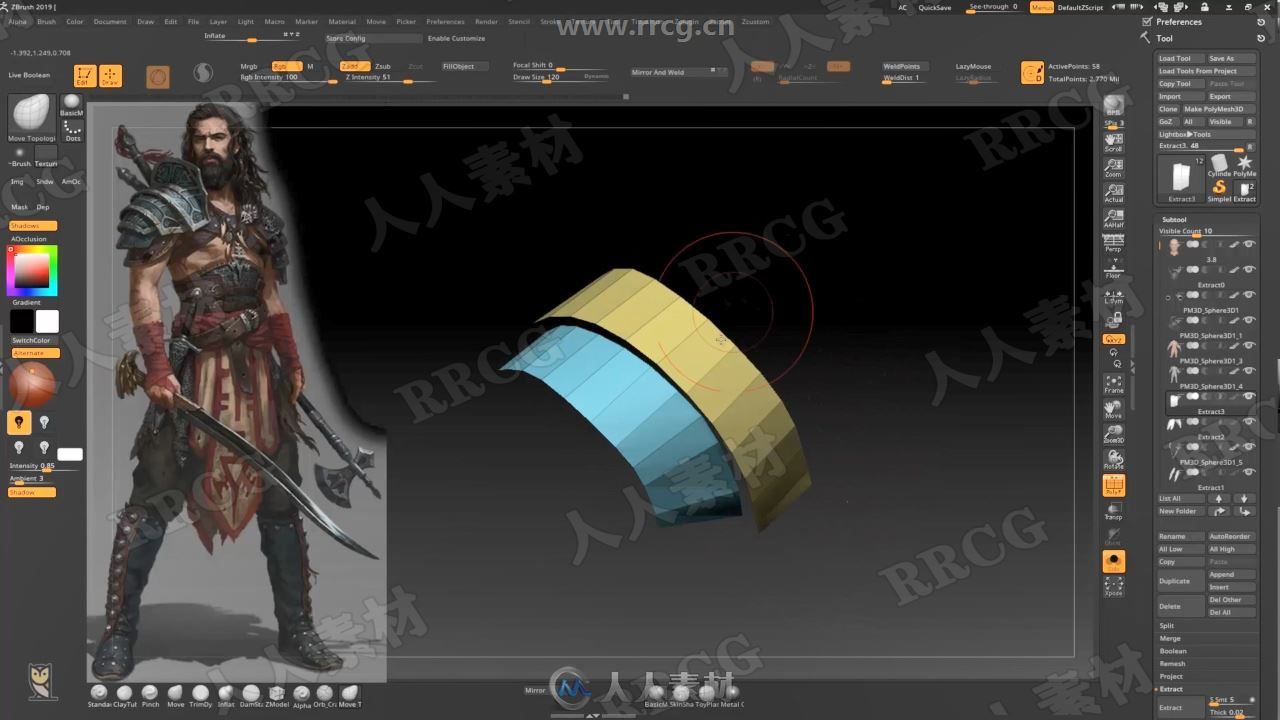Click the Frame mesh icon
The height and width of the screenshot is (720, 1280).
click(x=1113, y=384)
